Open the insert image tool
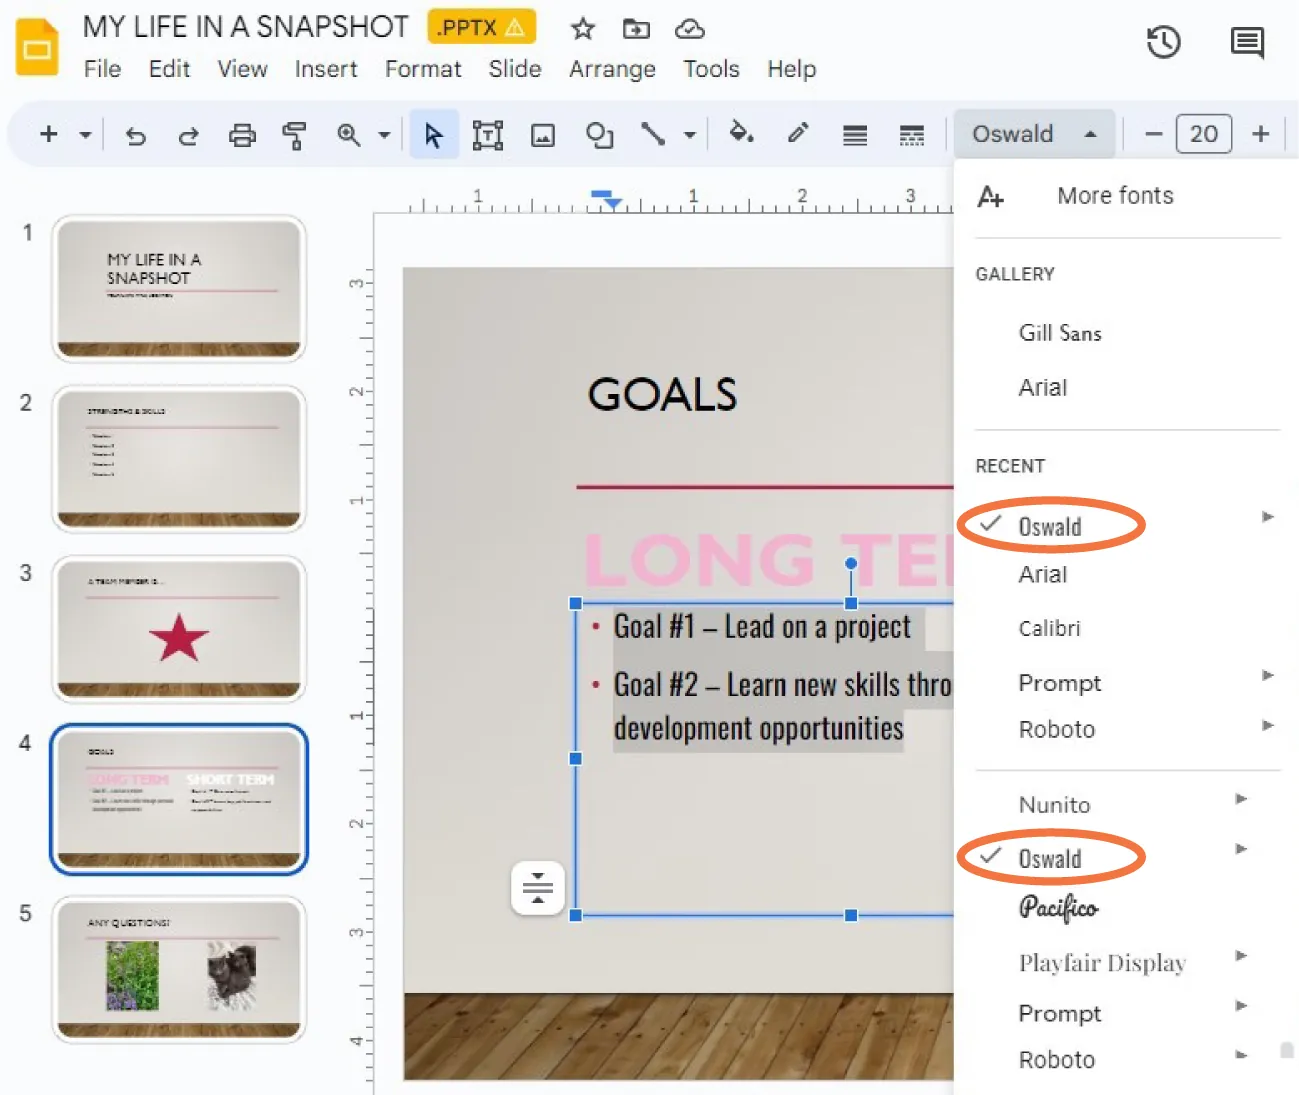The height and width of the screenshot is (1095, 1299). (542, 134)
